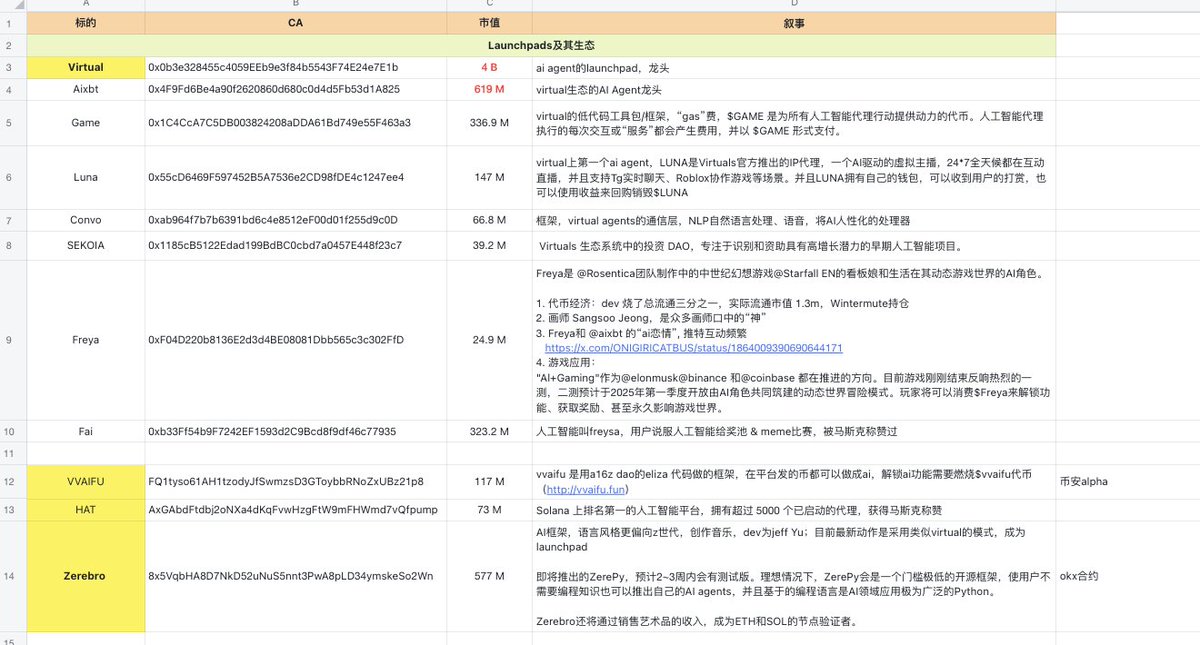Select the 'Game' name cell

click(86, 123)
